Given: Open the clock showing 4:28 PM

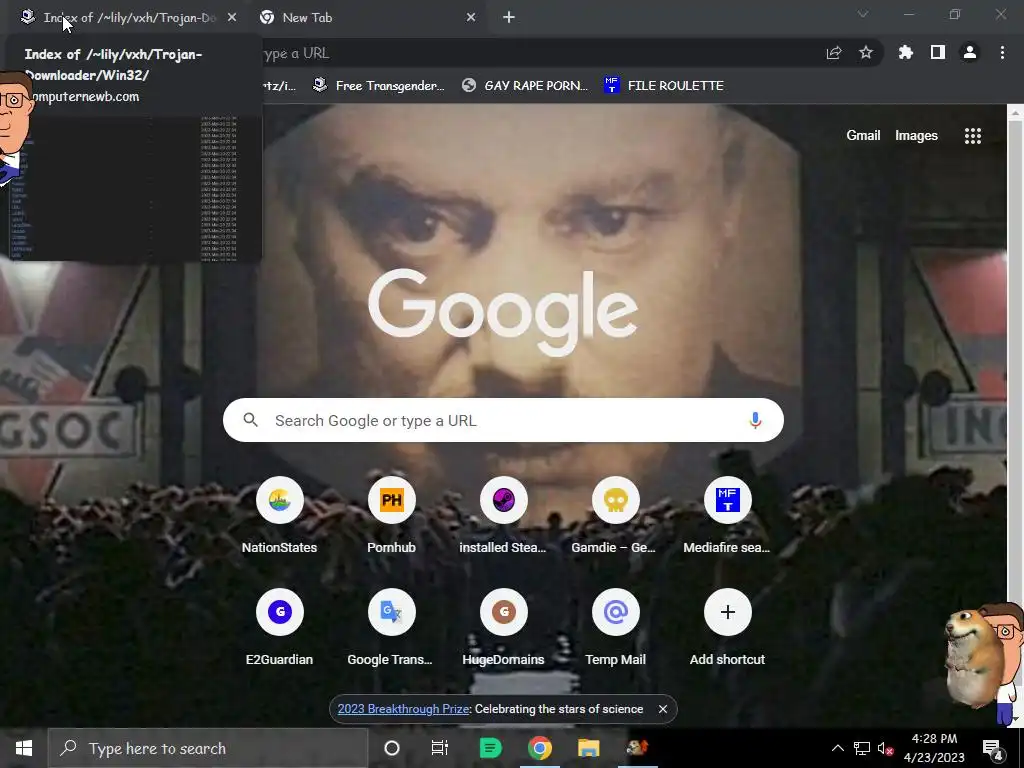Looking at the screenshot, I should (x=934, y=748).
